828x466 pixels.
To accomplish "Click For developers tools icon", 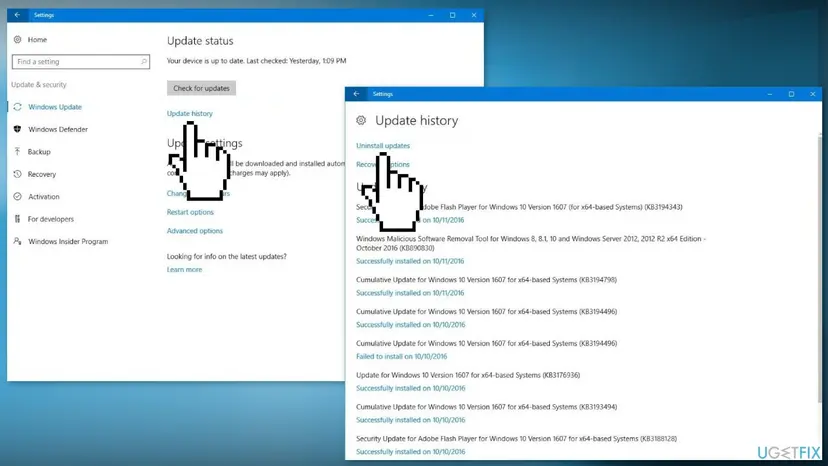I will click(17, 219).
